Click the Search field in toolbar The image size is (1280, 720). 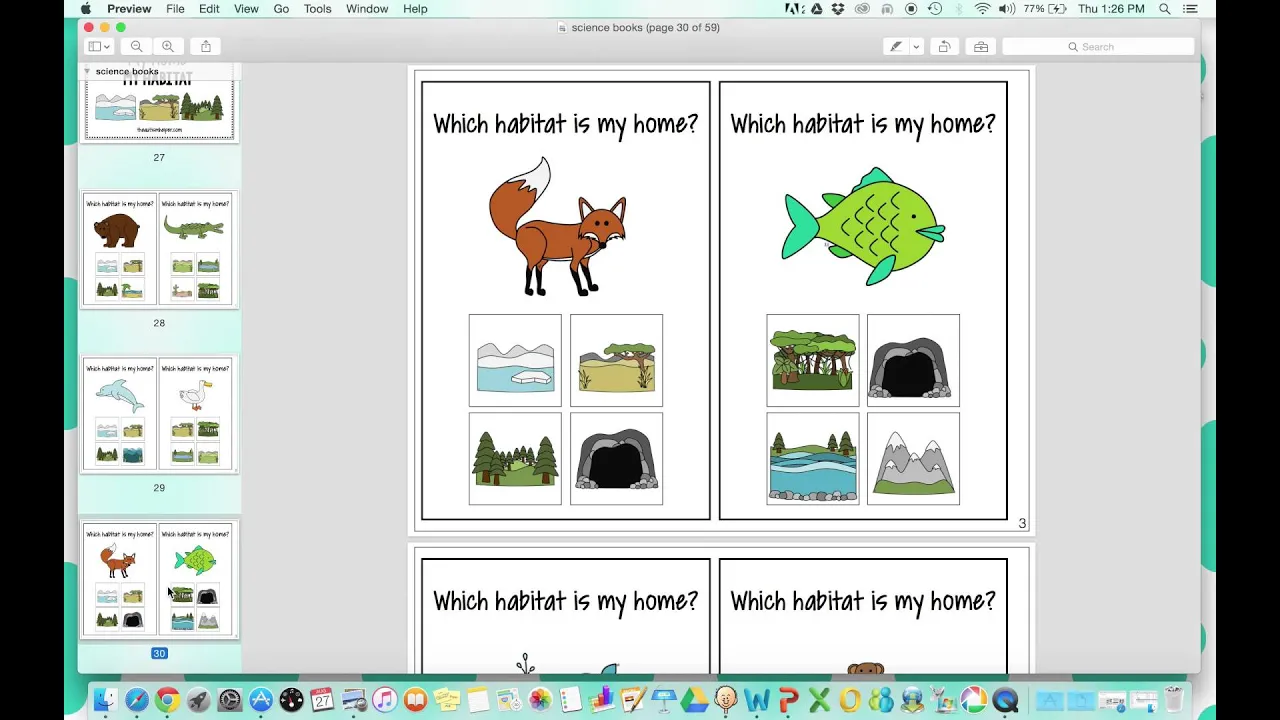point(1098,46)
